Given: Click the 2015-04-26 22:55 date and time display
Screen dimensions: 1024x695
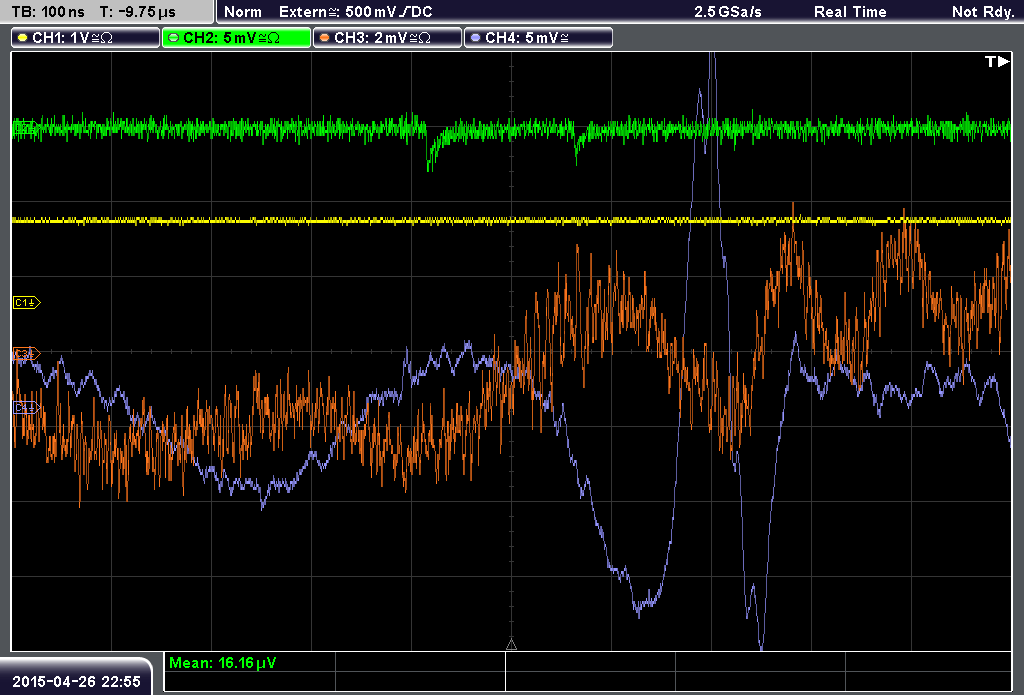Looking at the screenshot, I should click(76, 681).
